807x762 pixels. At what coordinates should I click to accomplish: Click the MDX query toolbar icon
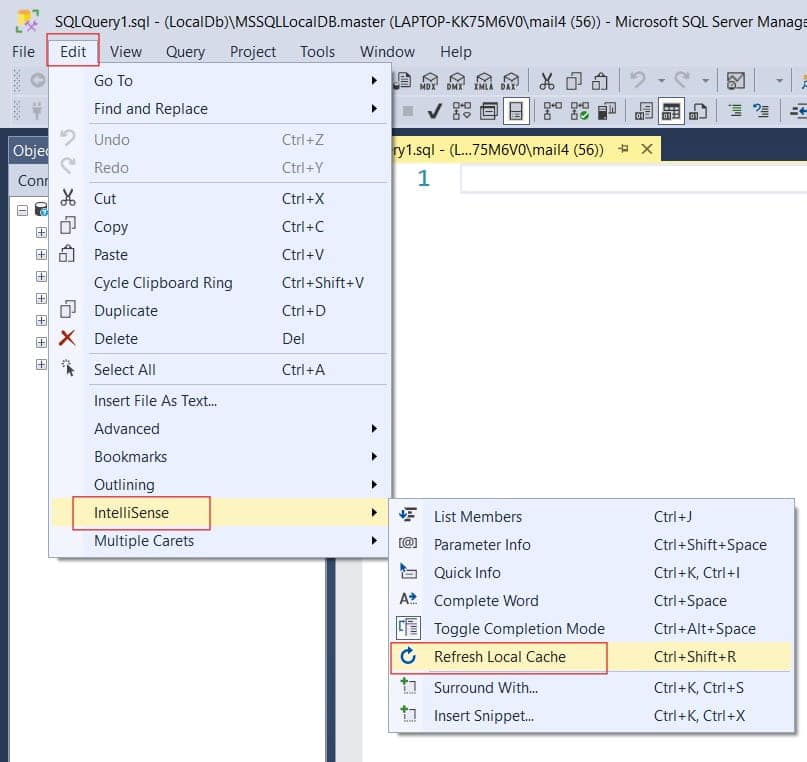[428, 81]
